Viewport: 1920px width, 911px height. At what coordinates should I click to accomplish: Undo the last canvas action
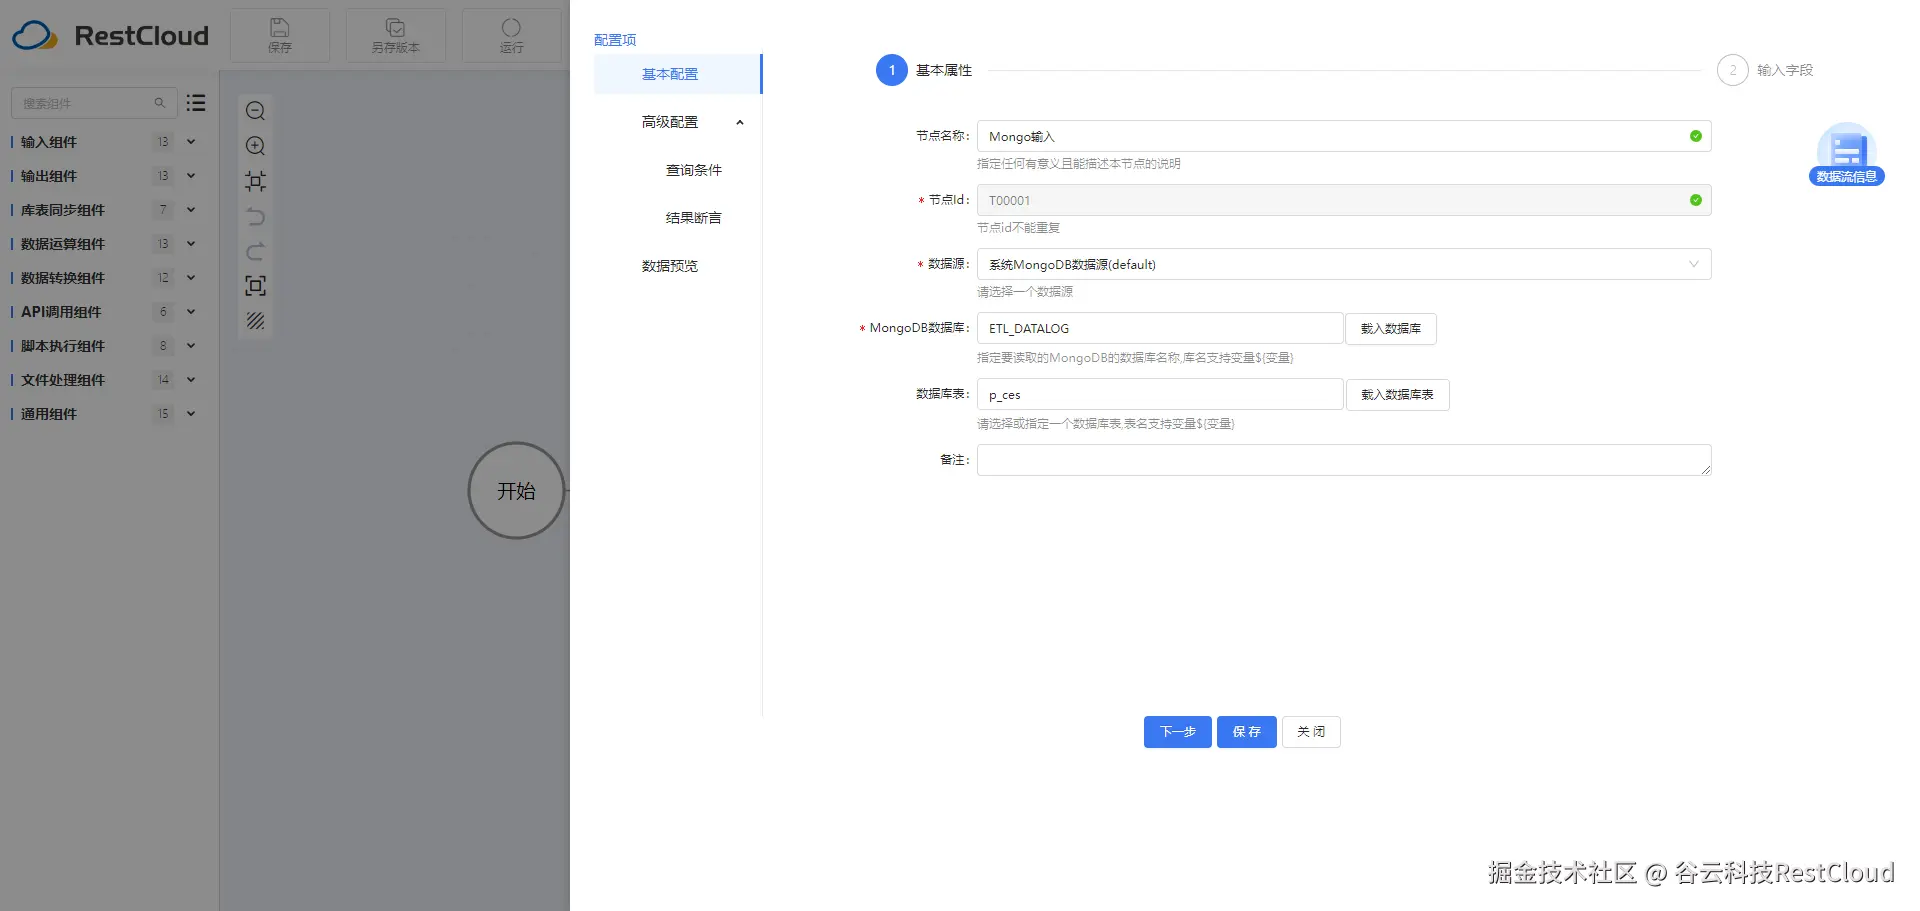[256, 216]
